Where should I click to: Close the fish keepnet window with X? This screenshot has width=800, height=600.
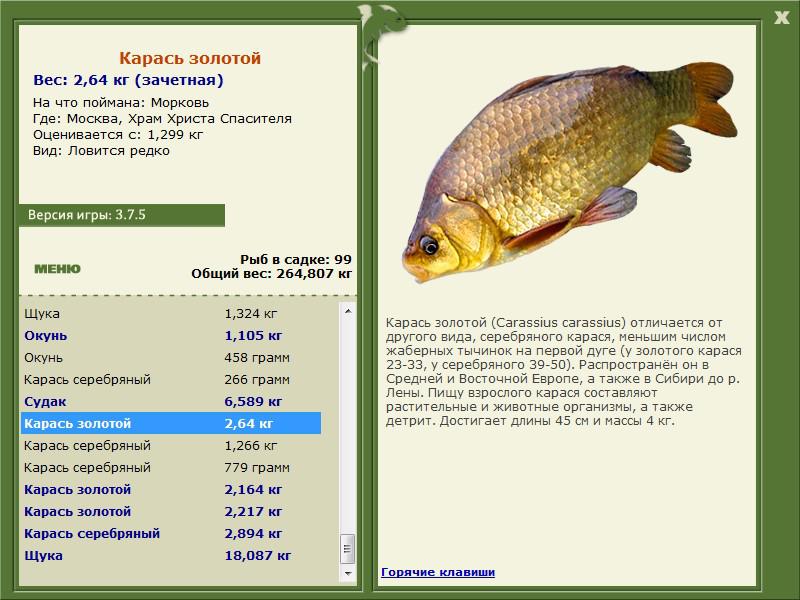pos(781,18)
